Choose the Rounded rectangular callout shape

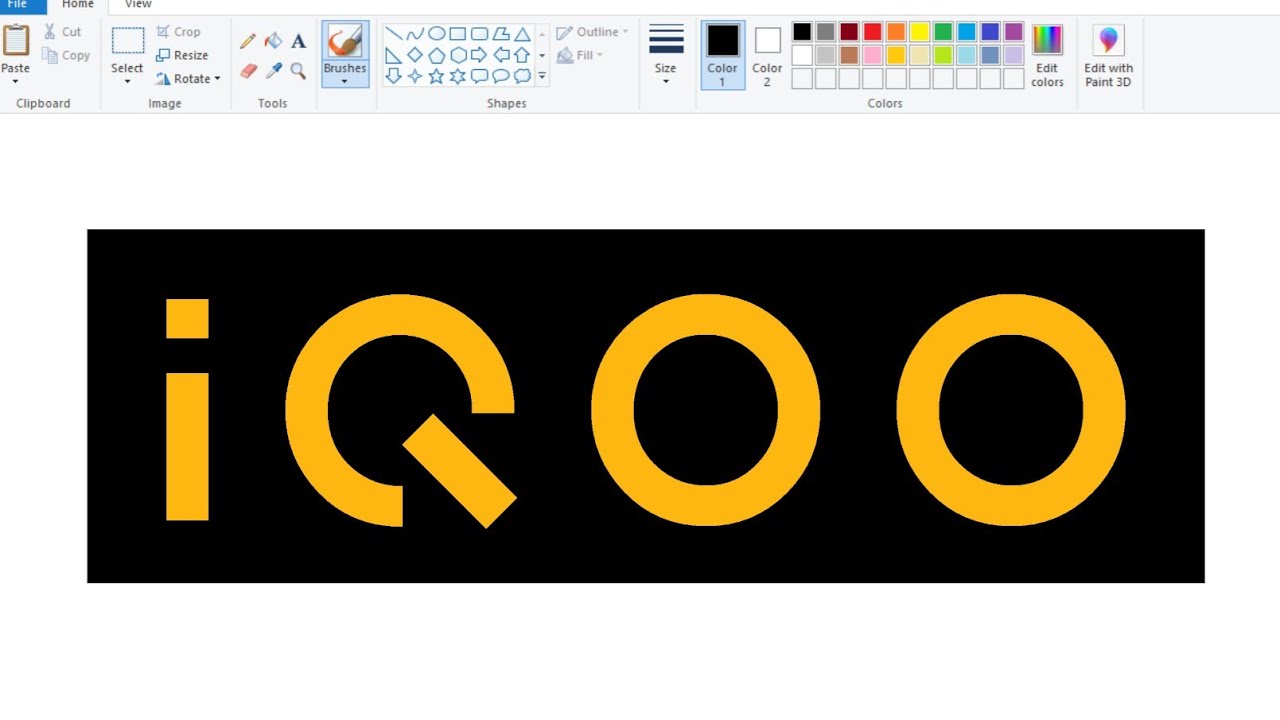click(x=479, y=76)
